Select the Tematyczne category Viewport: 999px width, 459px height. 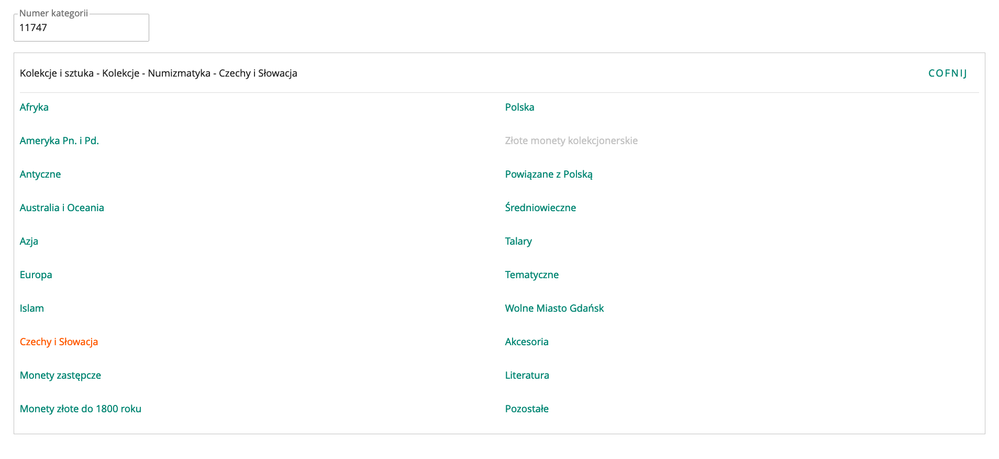point(532,275)
